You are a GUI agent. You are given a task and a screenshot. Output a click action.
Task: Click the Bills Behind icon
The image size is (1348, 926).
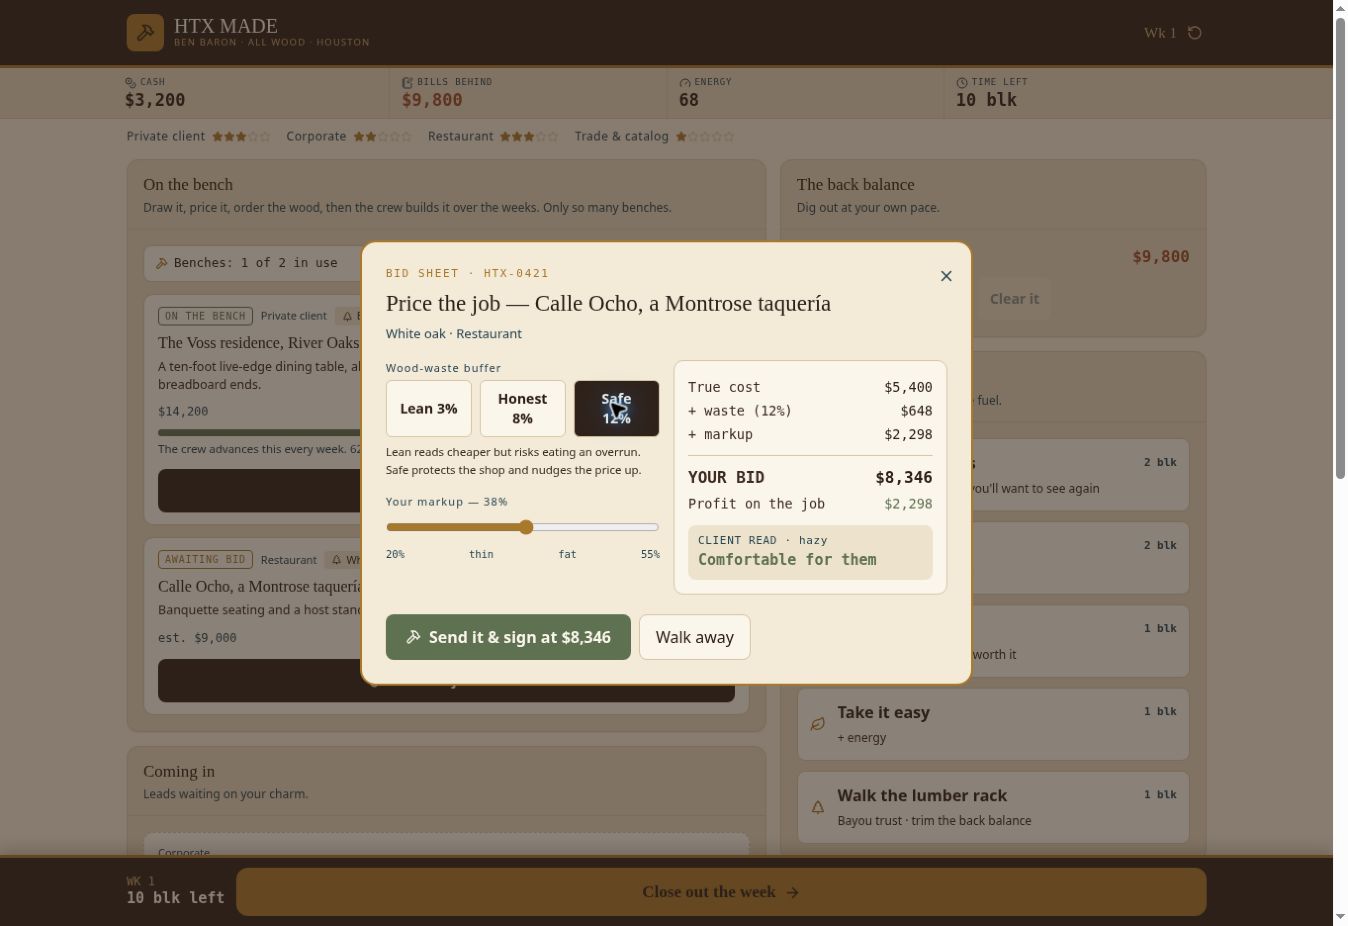[x=407, y=82]
